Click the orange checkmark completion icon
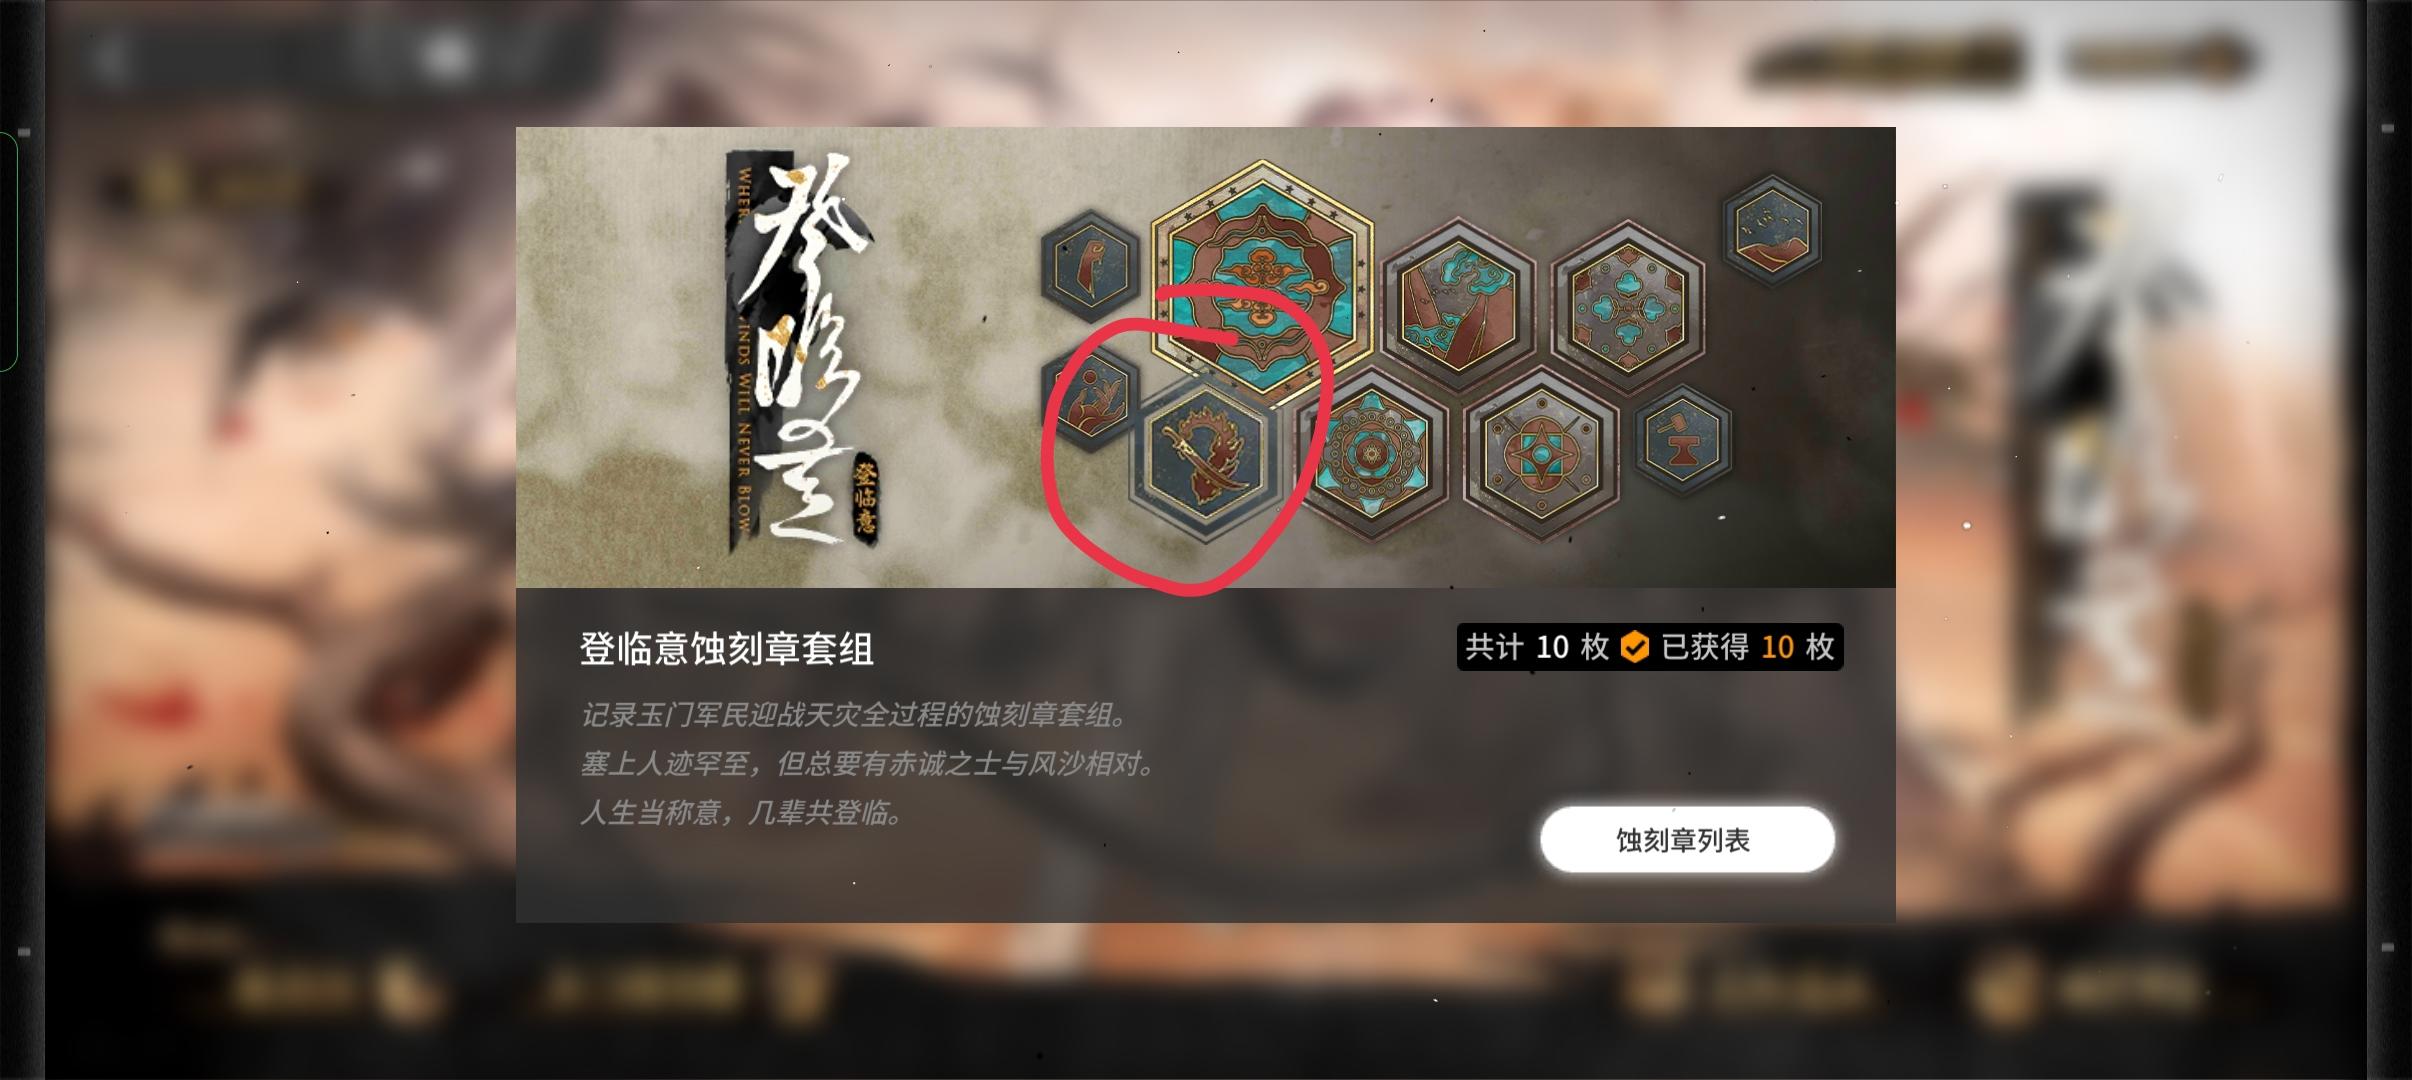This screenshot has height=1080, width=2412. pyautogui.click(x=1634, y=648)
